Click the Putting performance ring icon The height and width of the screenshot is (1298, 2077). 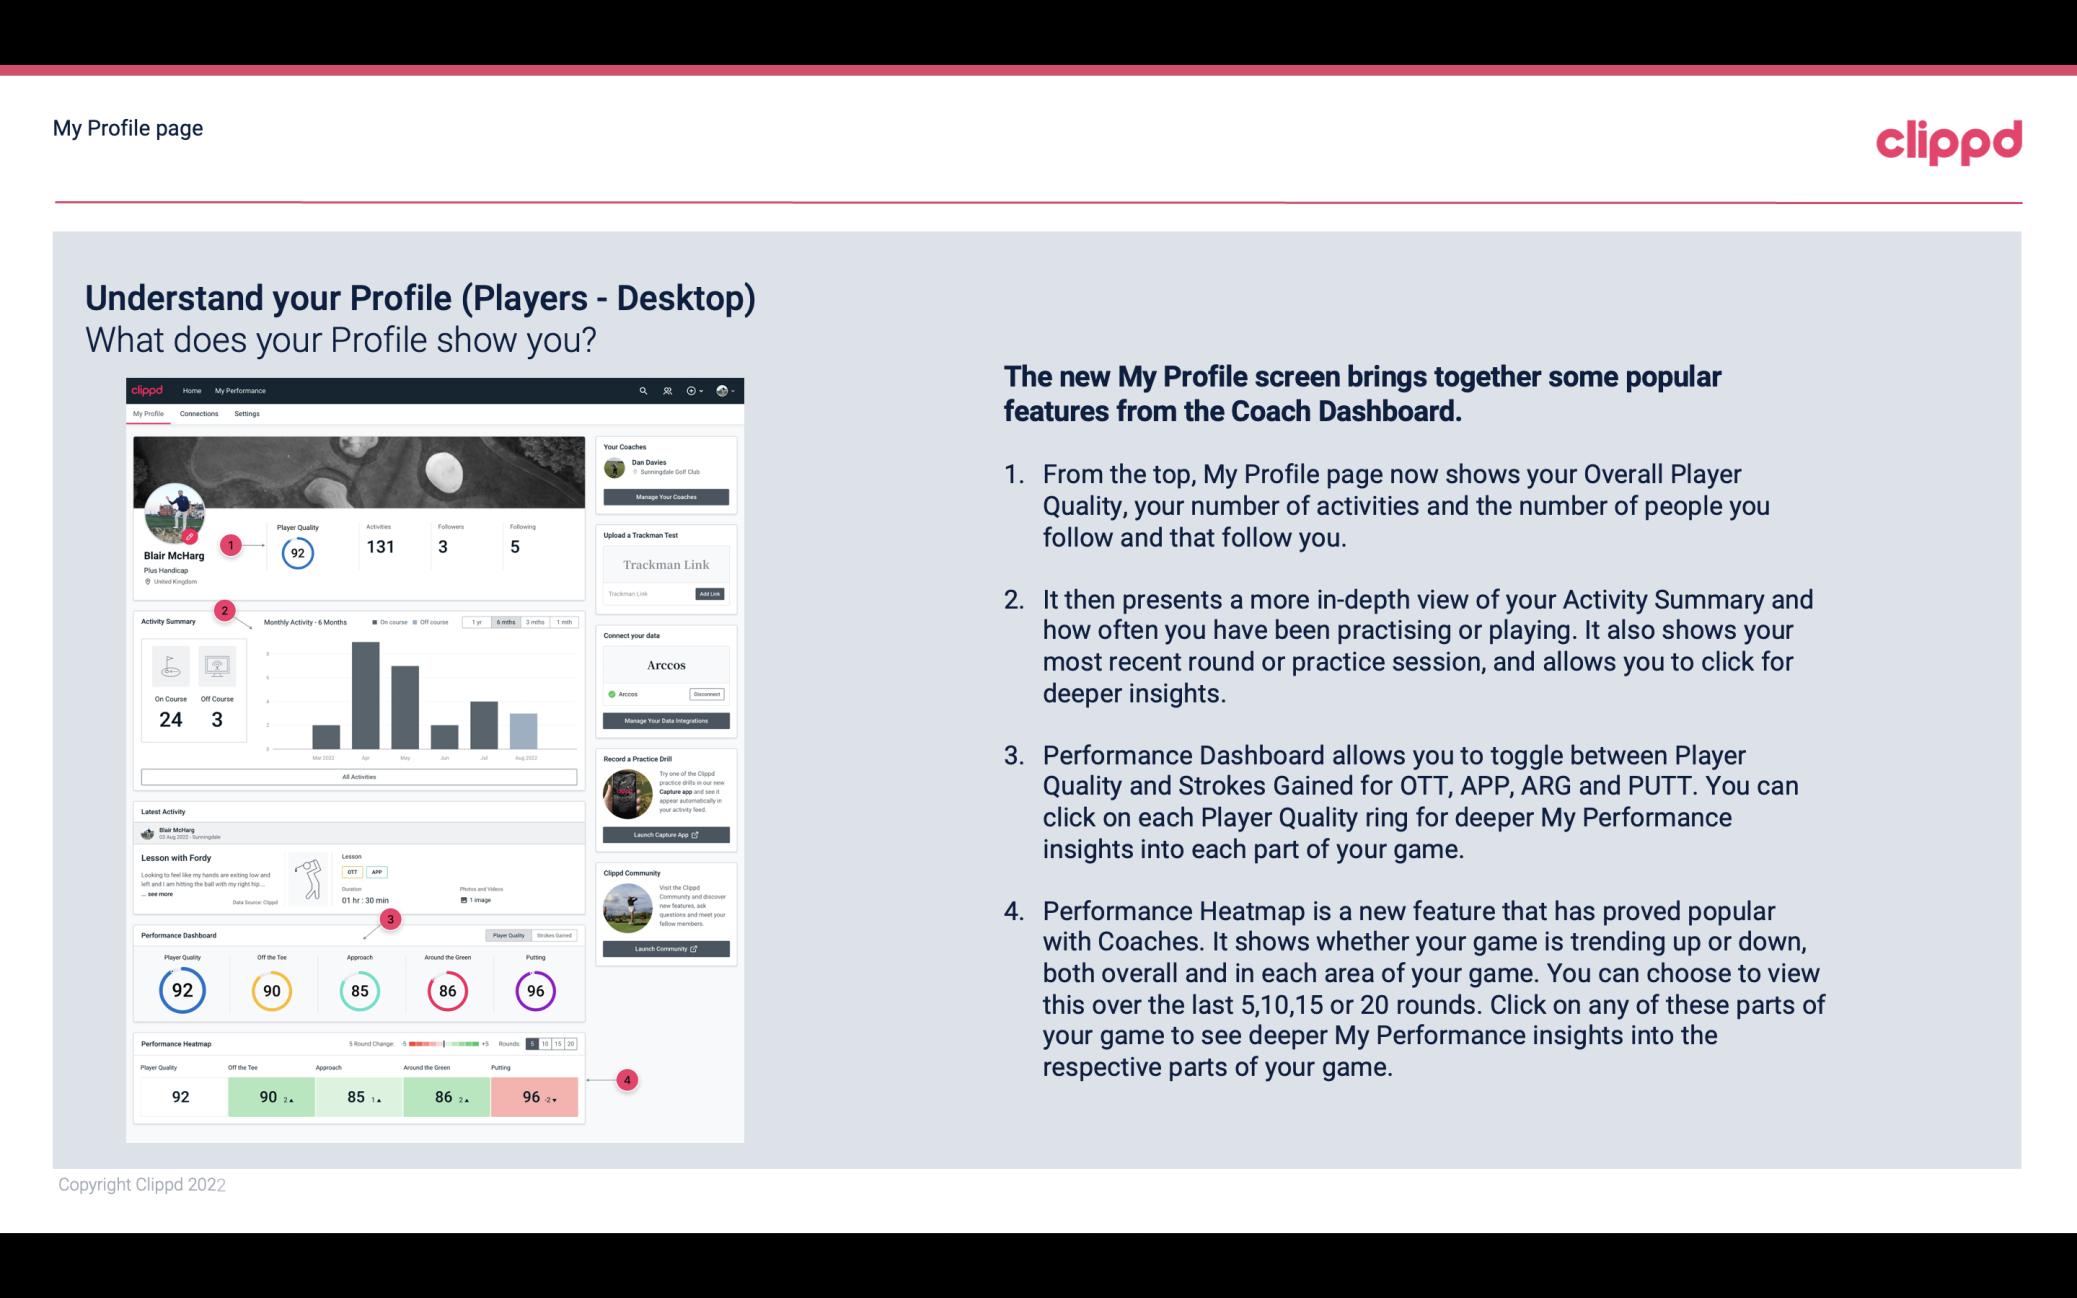[534, 990]
